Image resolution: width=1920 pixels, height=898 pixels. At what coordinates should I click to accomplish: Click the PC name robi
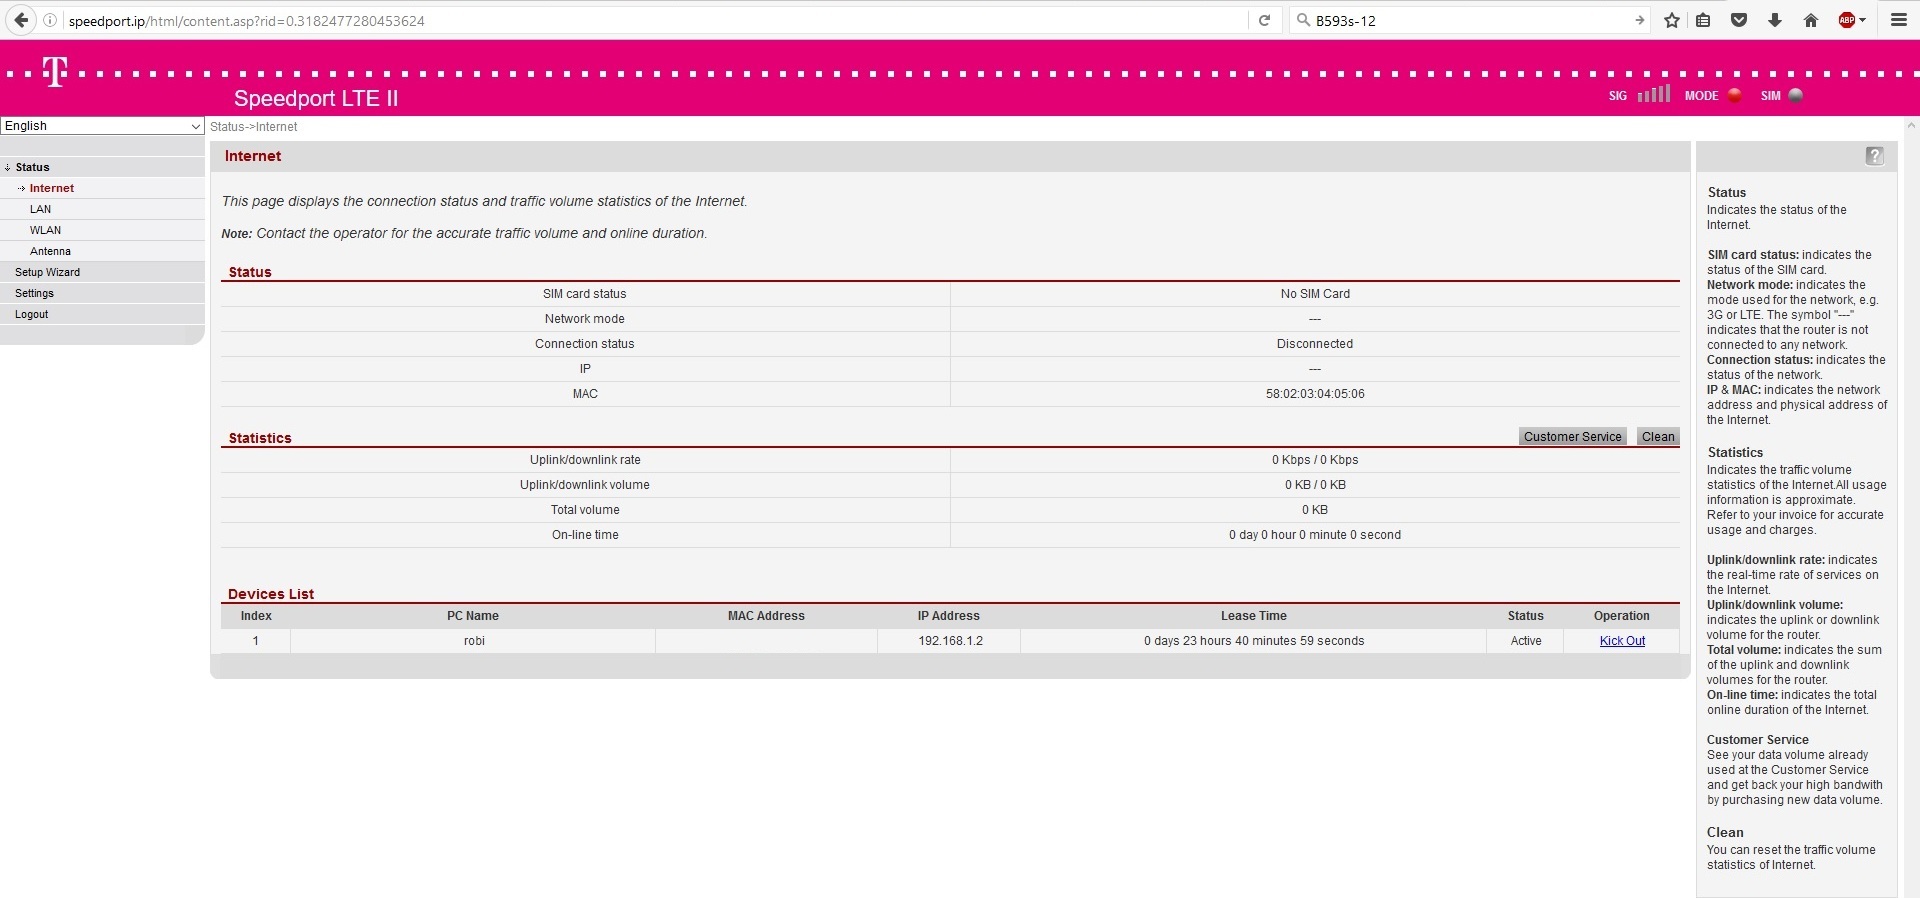tap(474, 641)
